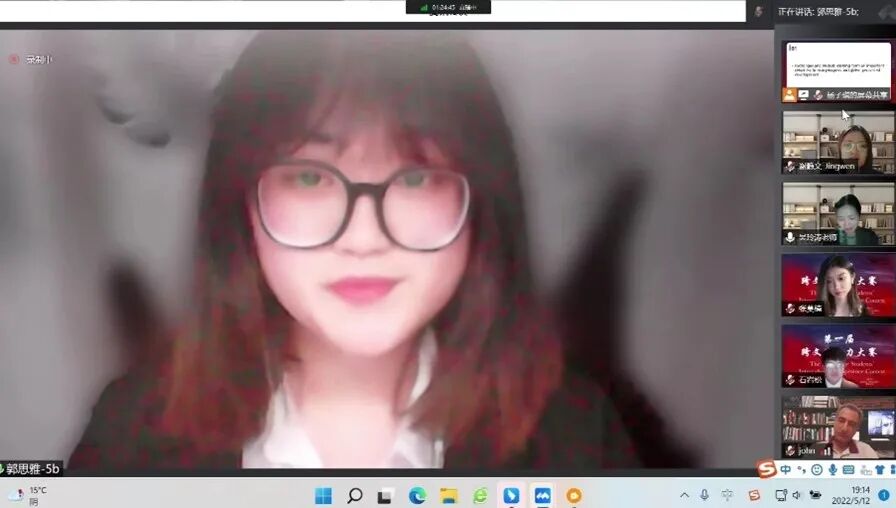Click the meeting timer bar showing 01:04:45
Image resolution: width=896 pixels, height=508 pixels.
point(448,7)
